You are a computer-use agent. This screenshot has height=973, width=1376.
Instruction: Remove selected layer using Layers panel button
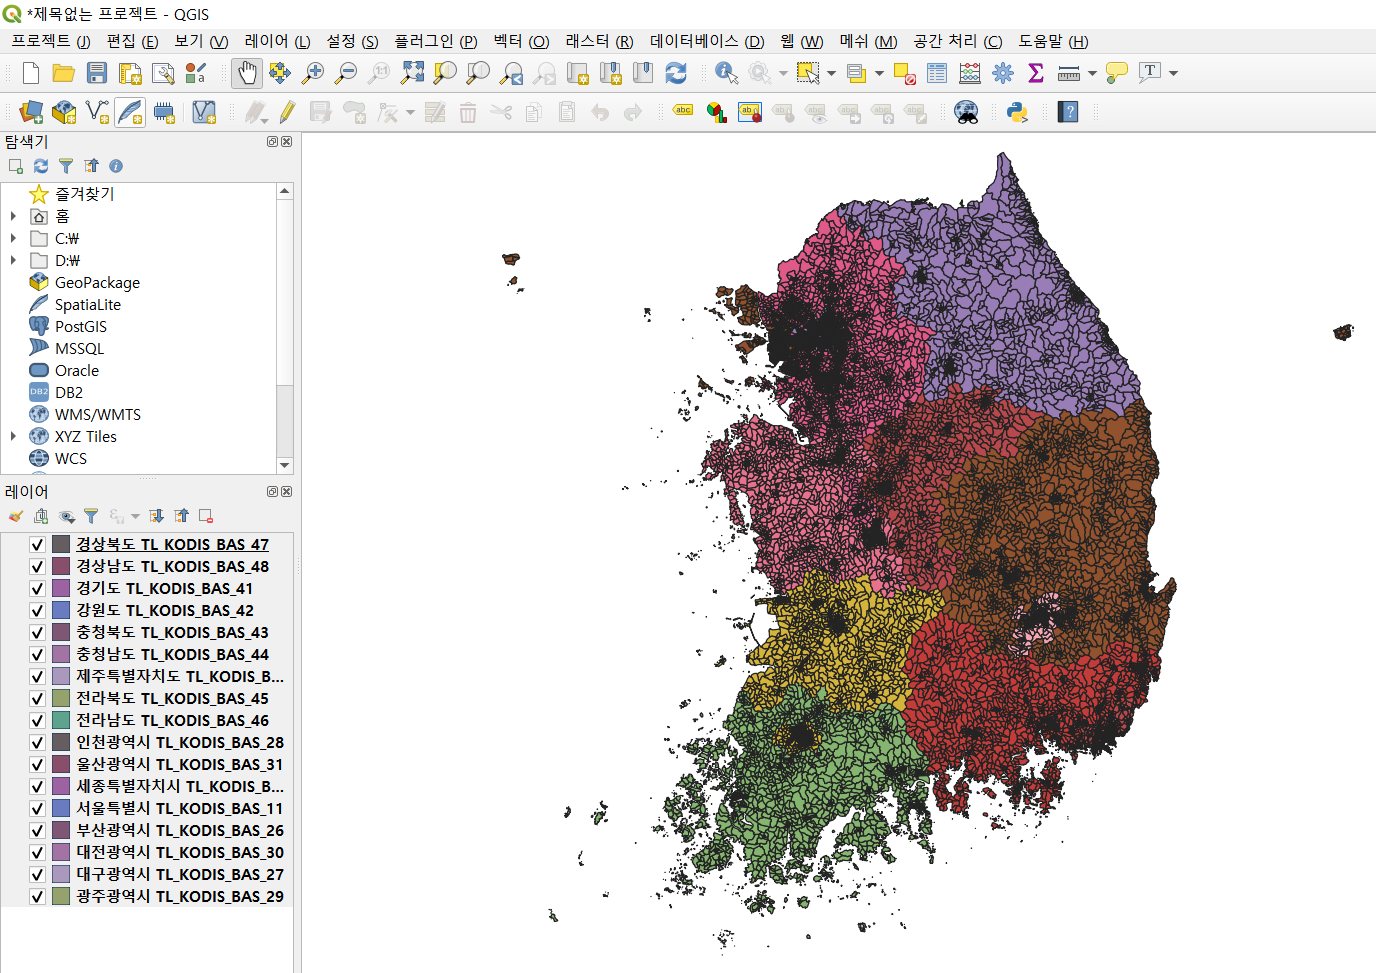[x=206, y=516]
